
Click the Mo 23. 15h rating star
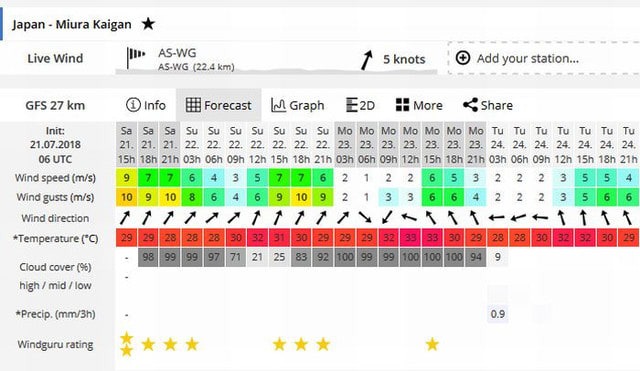click(432, 344)
